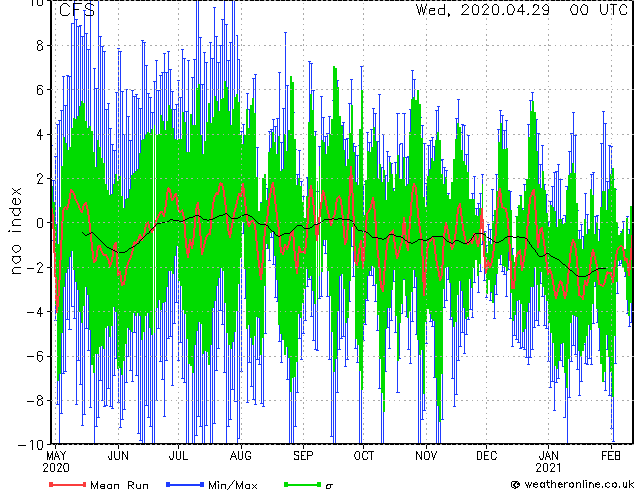Screen dimensions: 634x490
Task: Click the 'nao index' axis title
Action: tap(15, 231)
